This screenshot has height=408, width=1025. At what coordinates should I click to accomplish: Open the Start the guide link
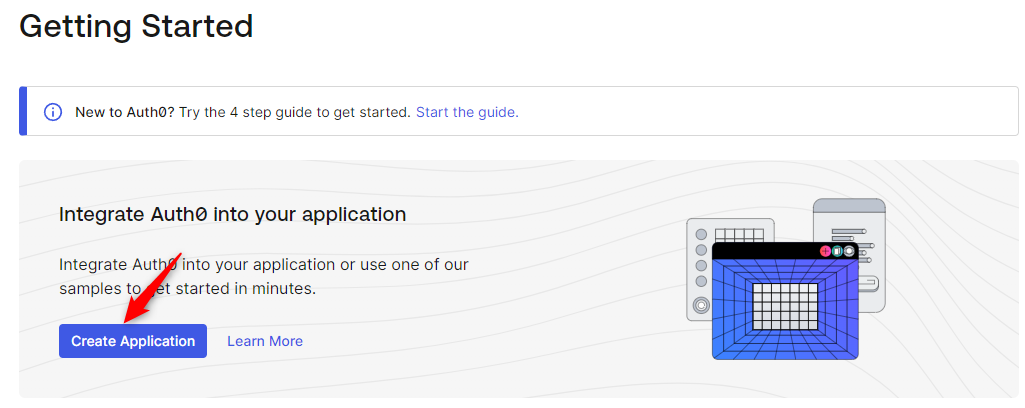467,112
